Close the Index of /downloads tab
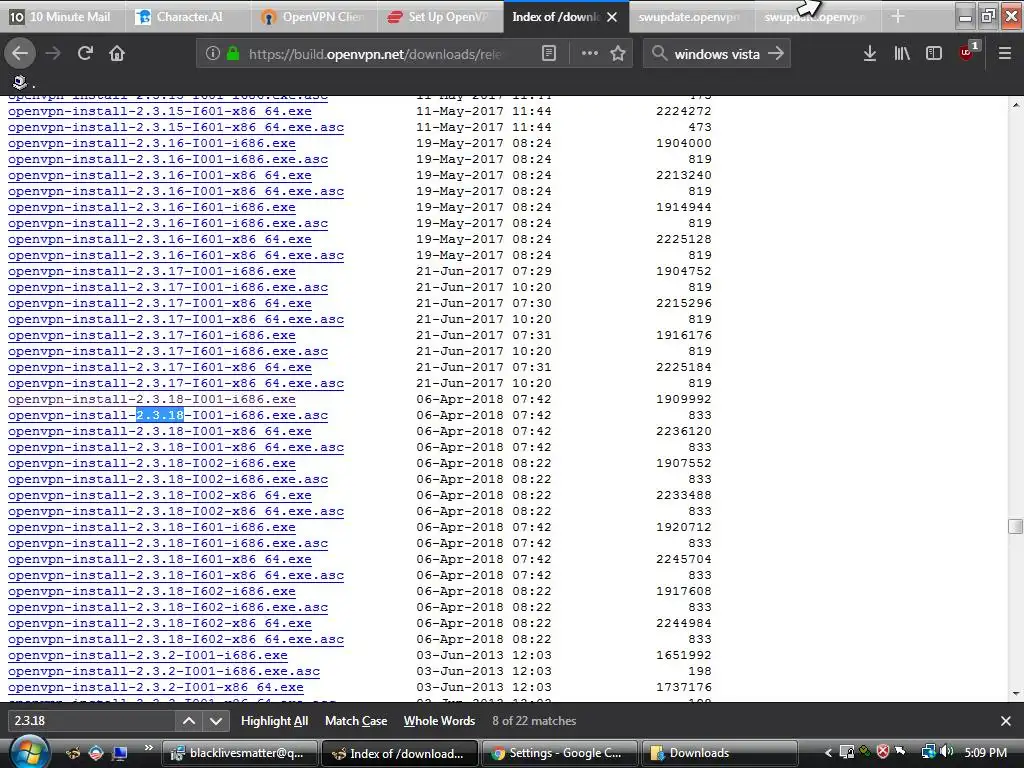 pos(612,17)
